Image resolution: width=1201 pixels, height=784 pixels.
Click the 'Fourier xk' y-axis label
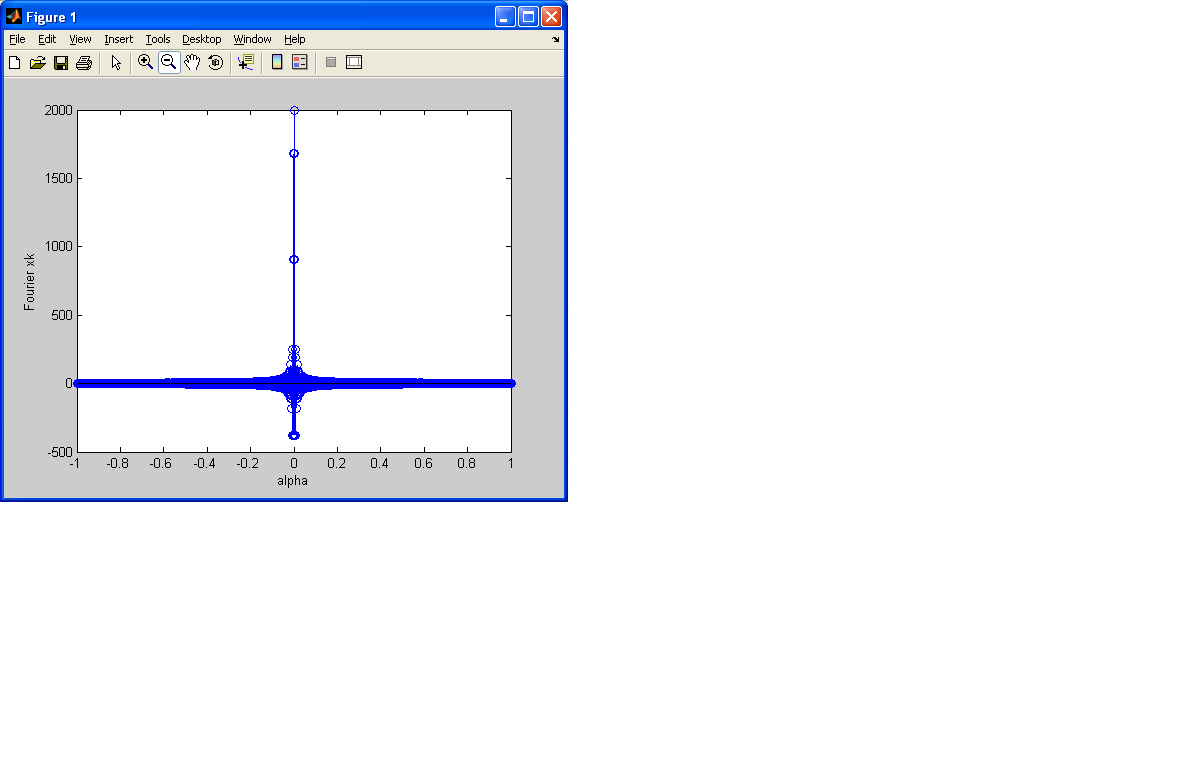(x=30, y=281)
